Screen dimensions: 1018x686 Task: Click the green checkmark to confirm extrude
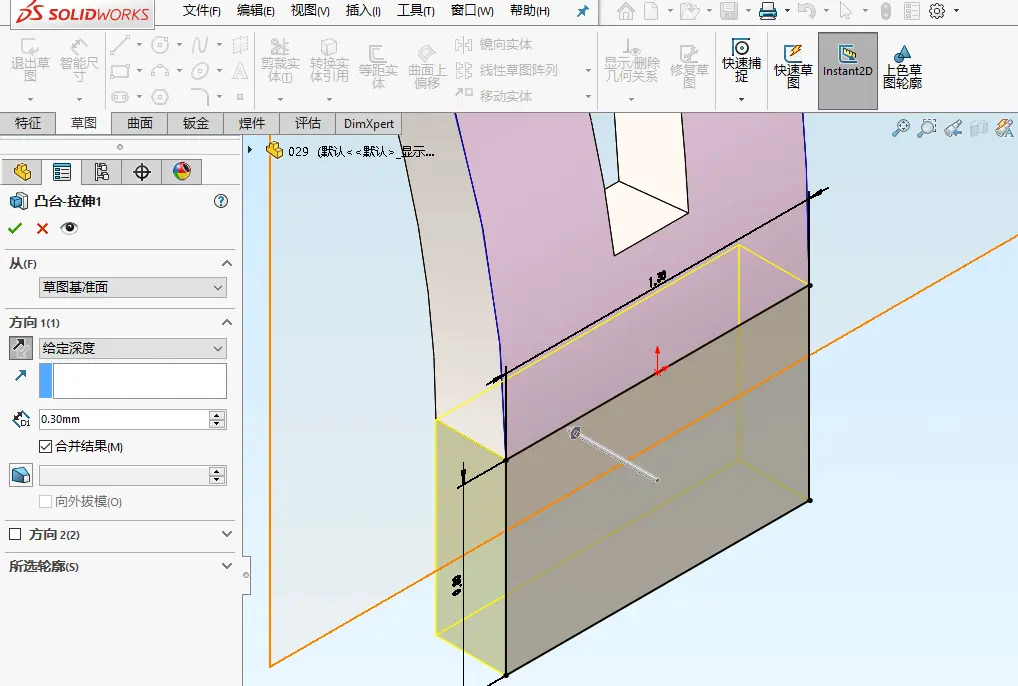click(x=15, y=228)
